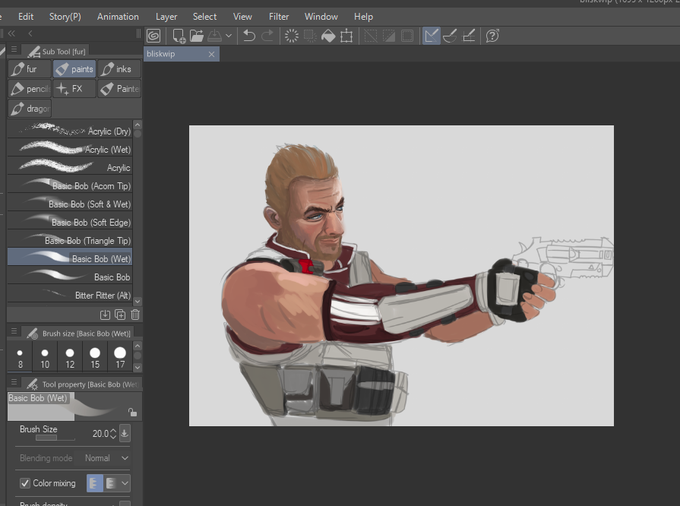The height and width of the screenshot is (506, 680).
Task: Click the Brush Size value stepper arrows
Action: pyautogui.click(x=113, y=433)
